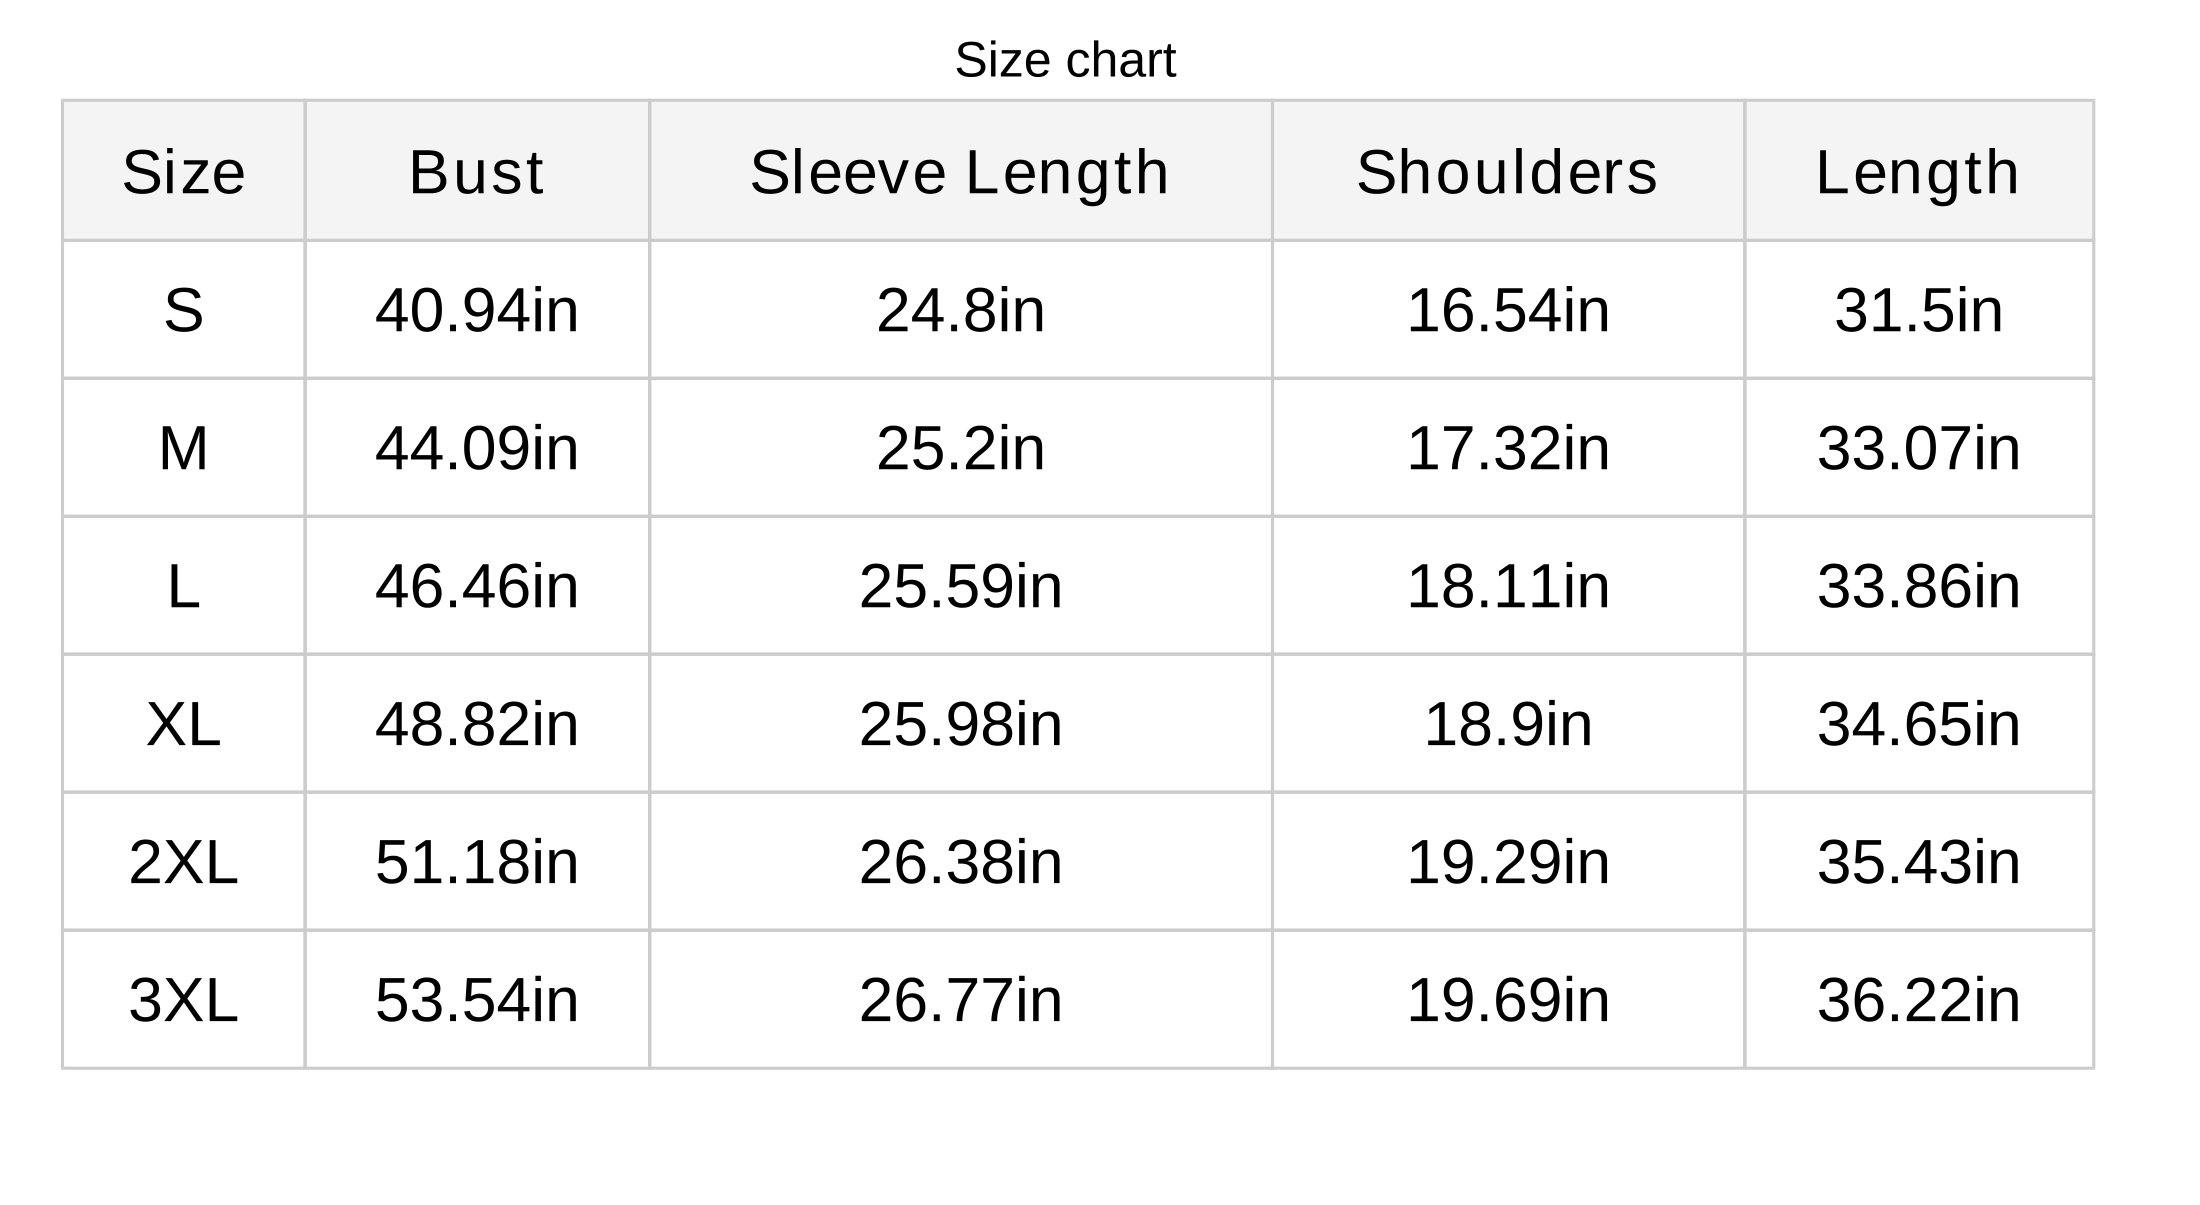Select the Bust column header
Screen dimensions: 2200x1205
click(x=477, y=172)
